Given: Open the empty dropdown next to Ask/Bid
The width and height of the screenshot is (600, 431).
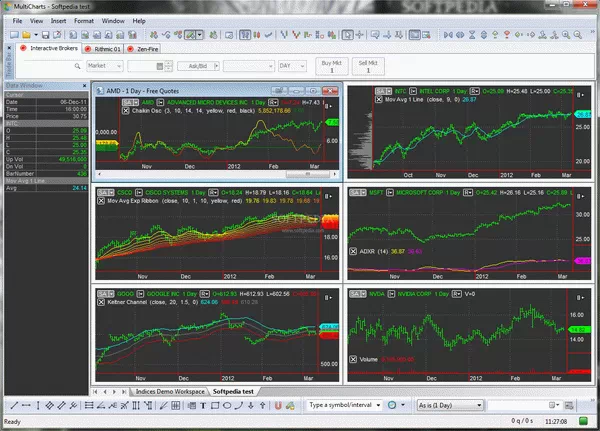Looking at the screenshot, I should pos(249,66).
